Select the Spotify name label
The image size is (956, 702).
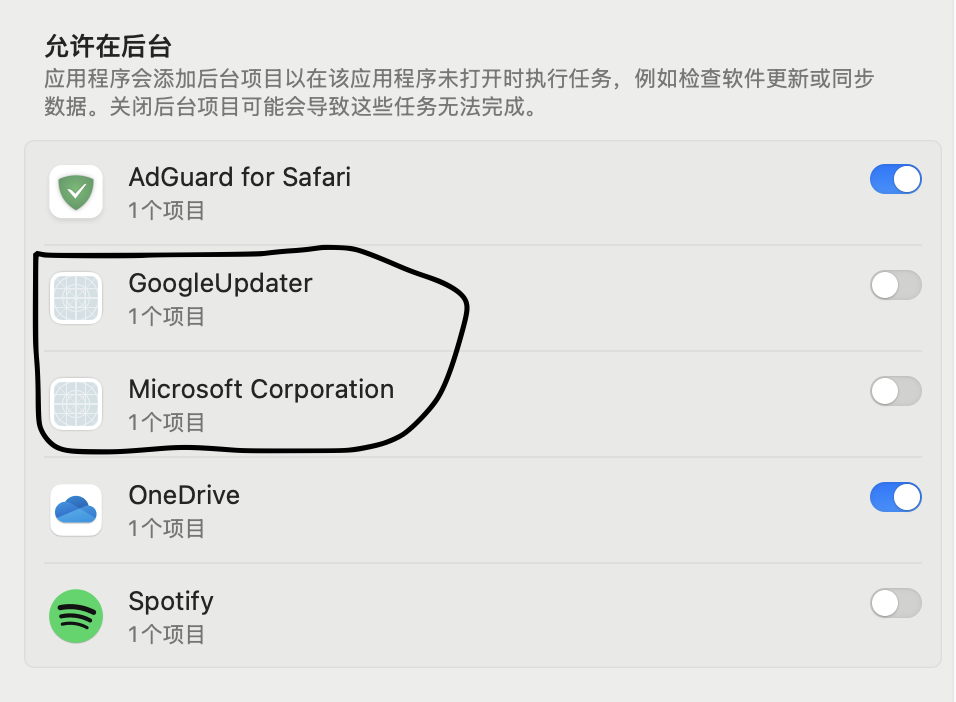(x=171, y=602)
